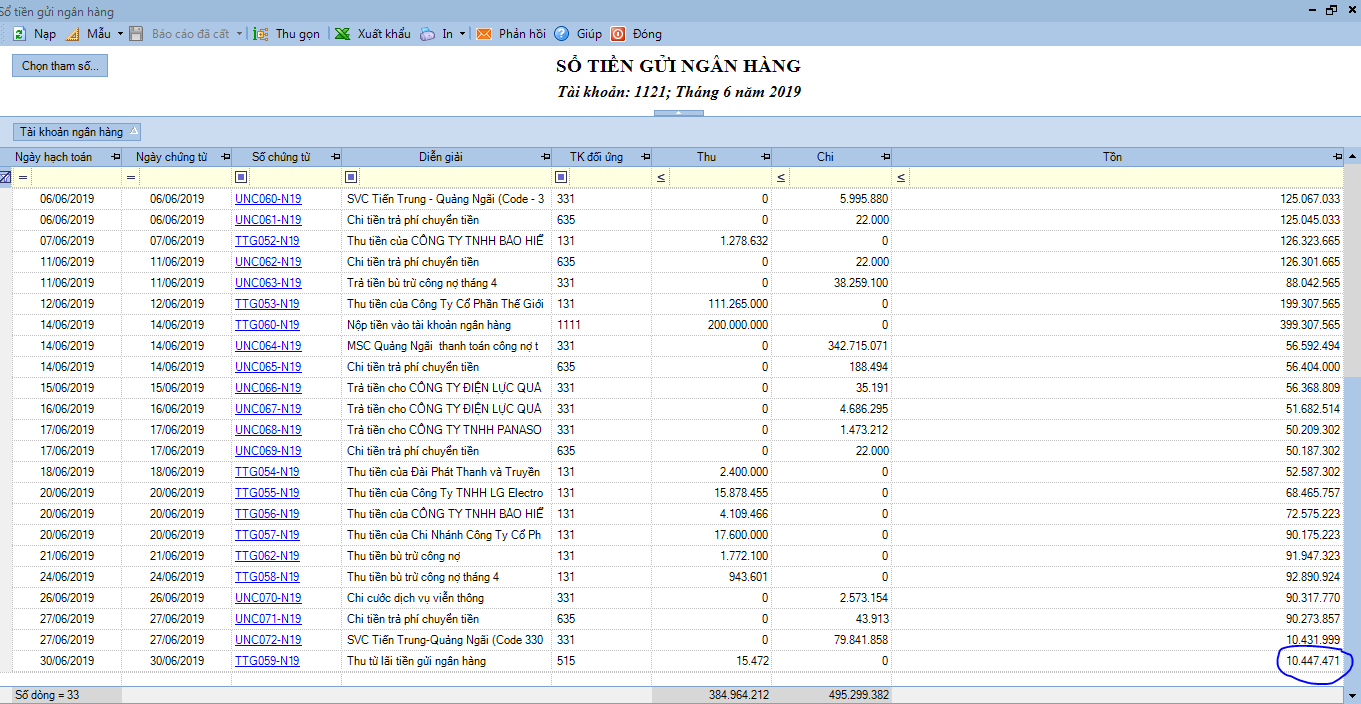
Task: Open voucher link TTG059-N19
Action: click(x=267, y=661)
